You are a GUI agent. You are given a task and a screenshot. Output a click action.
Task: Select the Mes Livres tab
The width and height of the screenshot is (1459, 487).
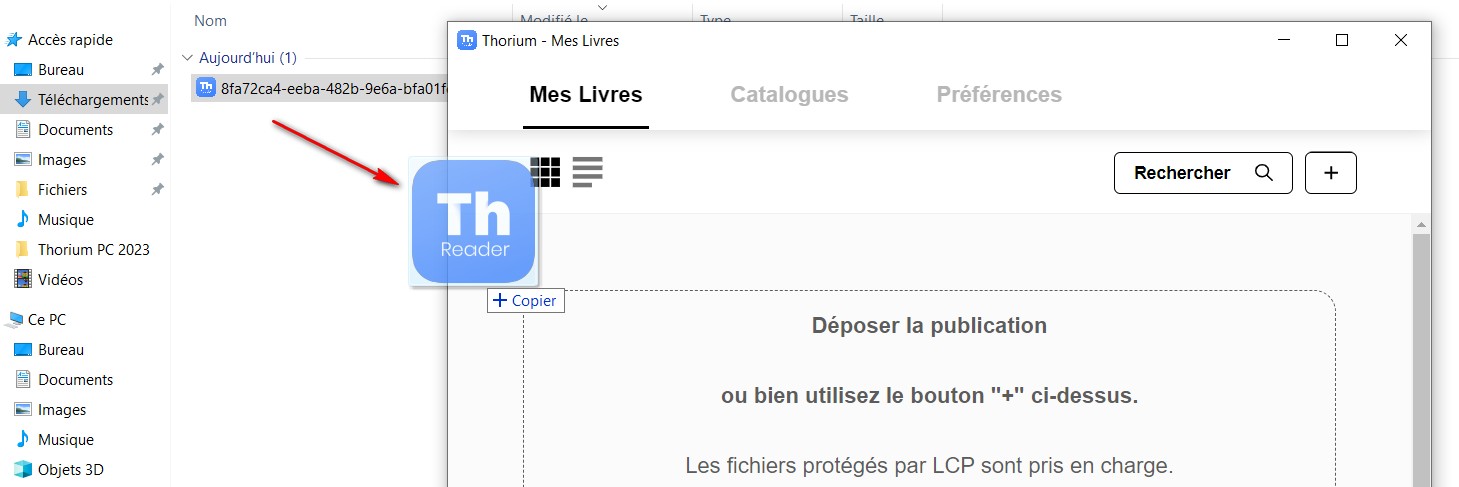click(x=585, y=95)
